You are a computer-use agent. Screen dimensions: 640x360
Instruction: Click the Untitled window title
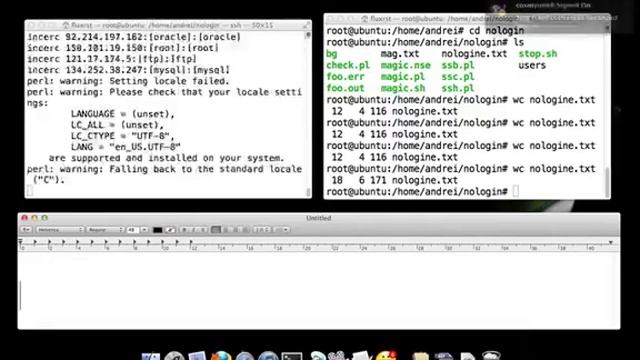(x=319, y=218)
